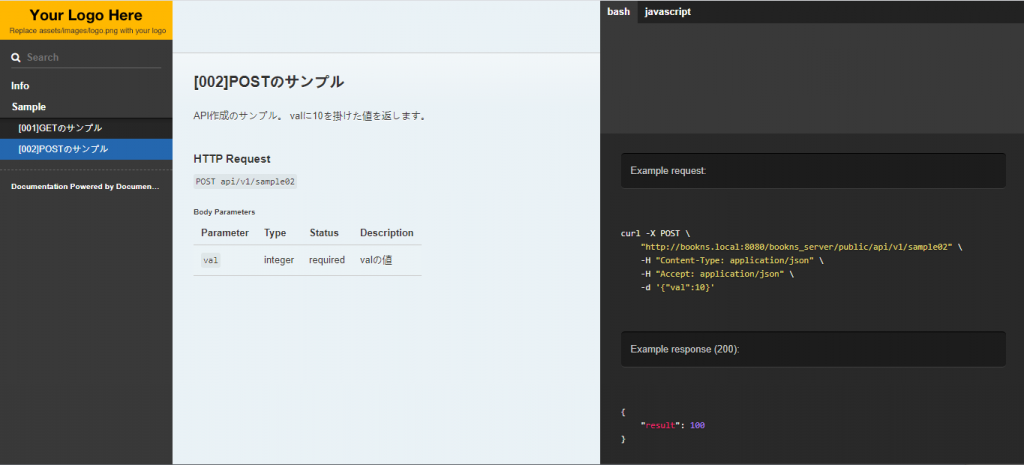1024x465 pixels.
Task: Click the Example request box
Action: (x=812, y=171)
